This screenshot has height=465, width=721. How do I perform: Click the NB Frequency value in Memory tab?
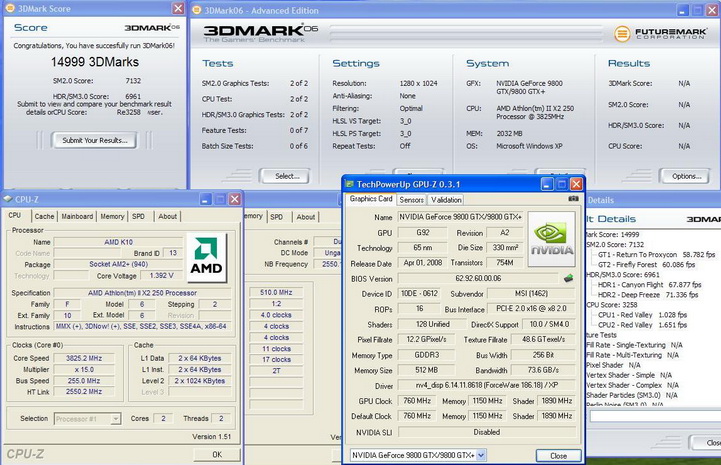coord(327,264)
